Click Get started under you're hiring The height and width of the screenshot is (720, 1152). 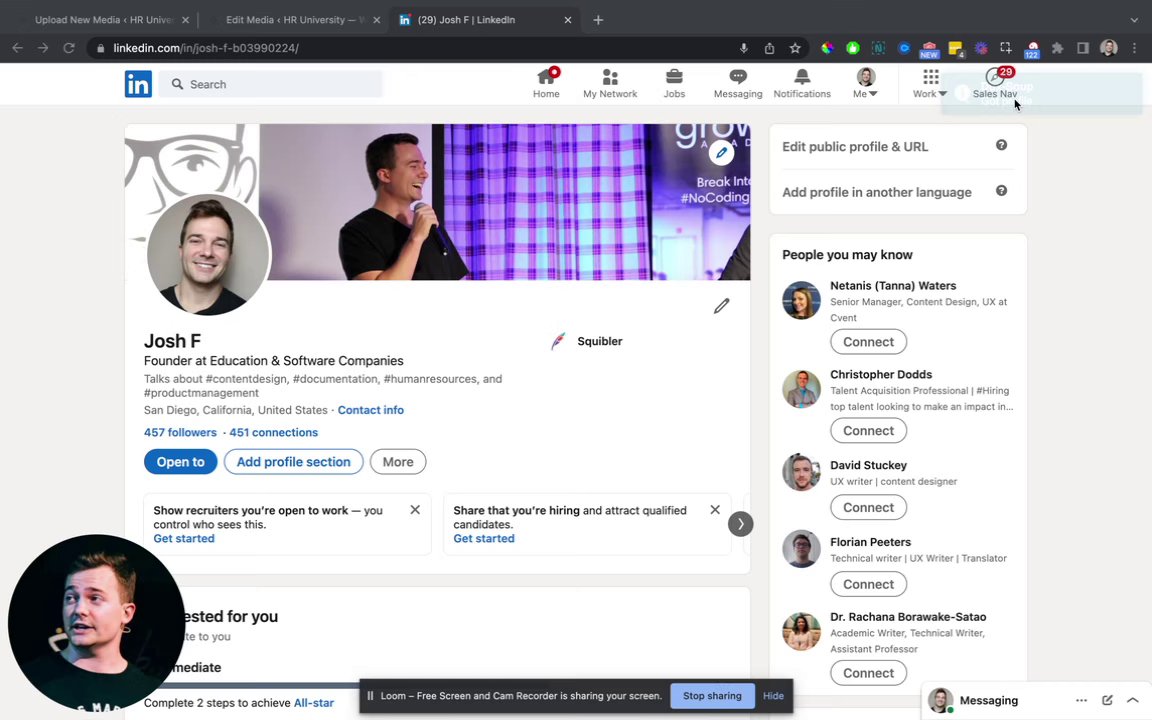483,538
